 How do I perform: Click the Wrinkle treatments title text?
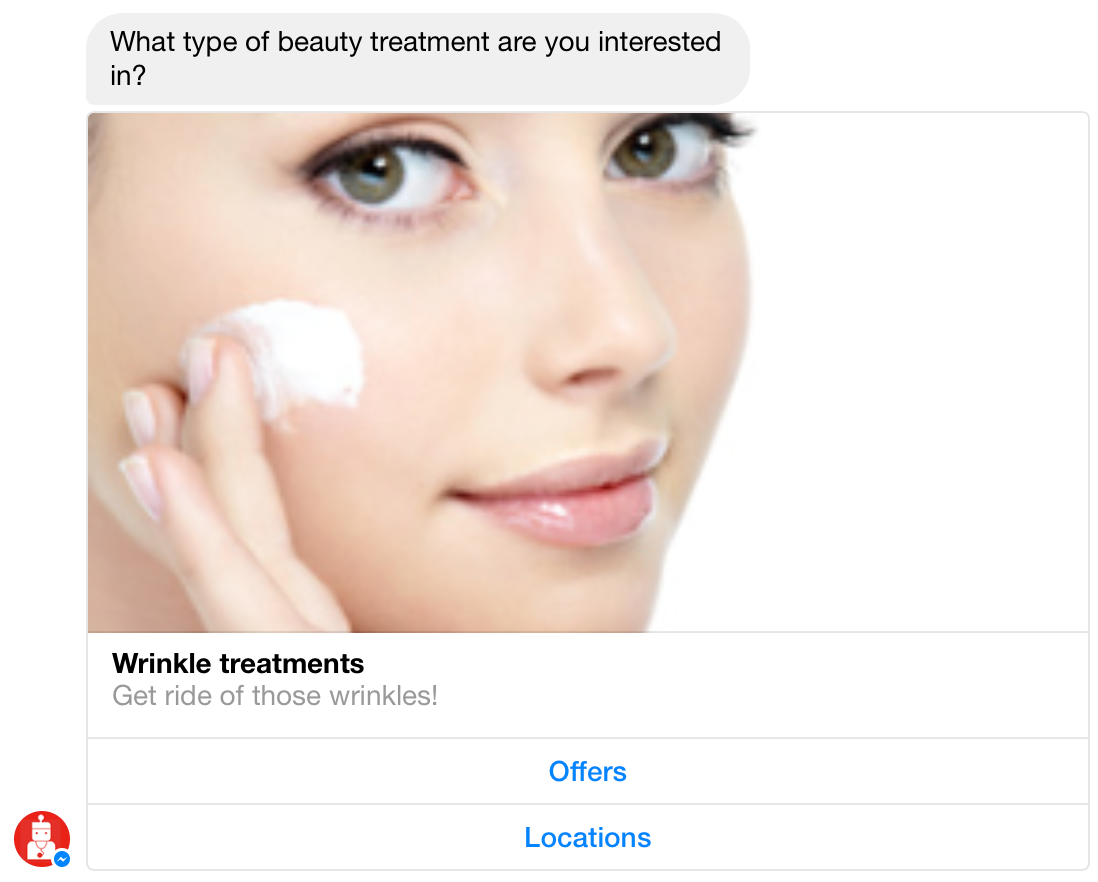[x=238, y=663]
